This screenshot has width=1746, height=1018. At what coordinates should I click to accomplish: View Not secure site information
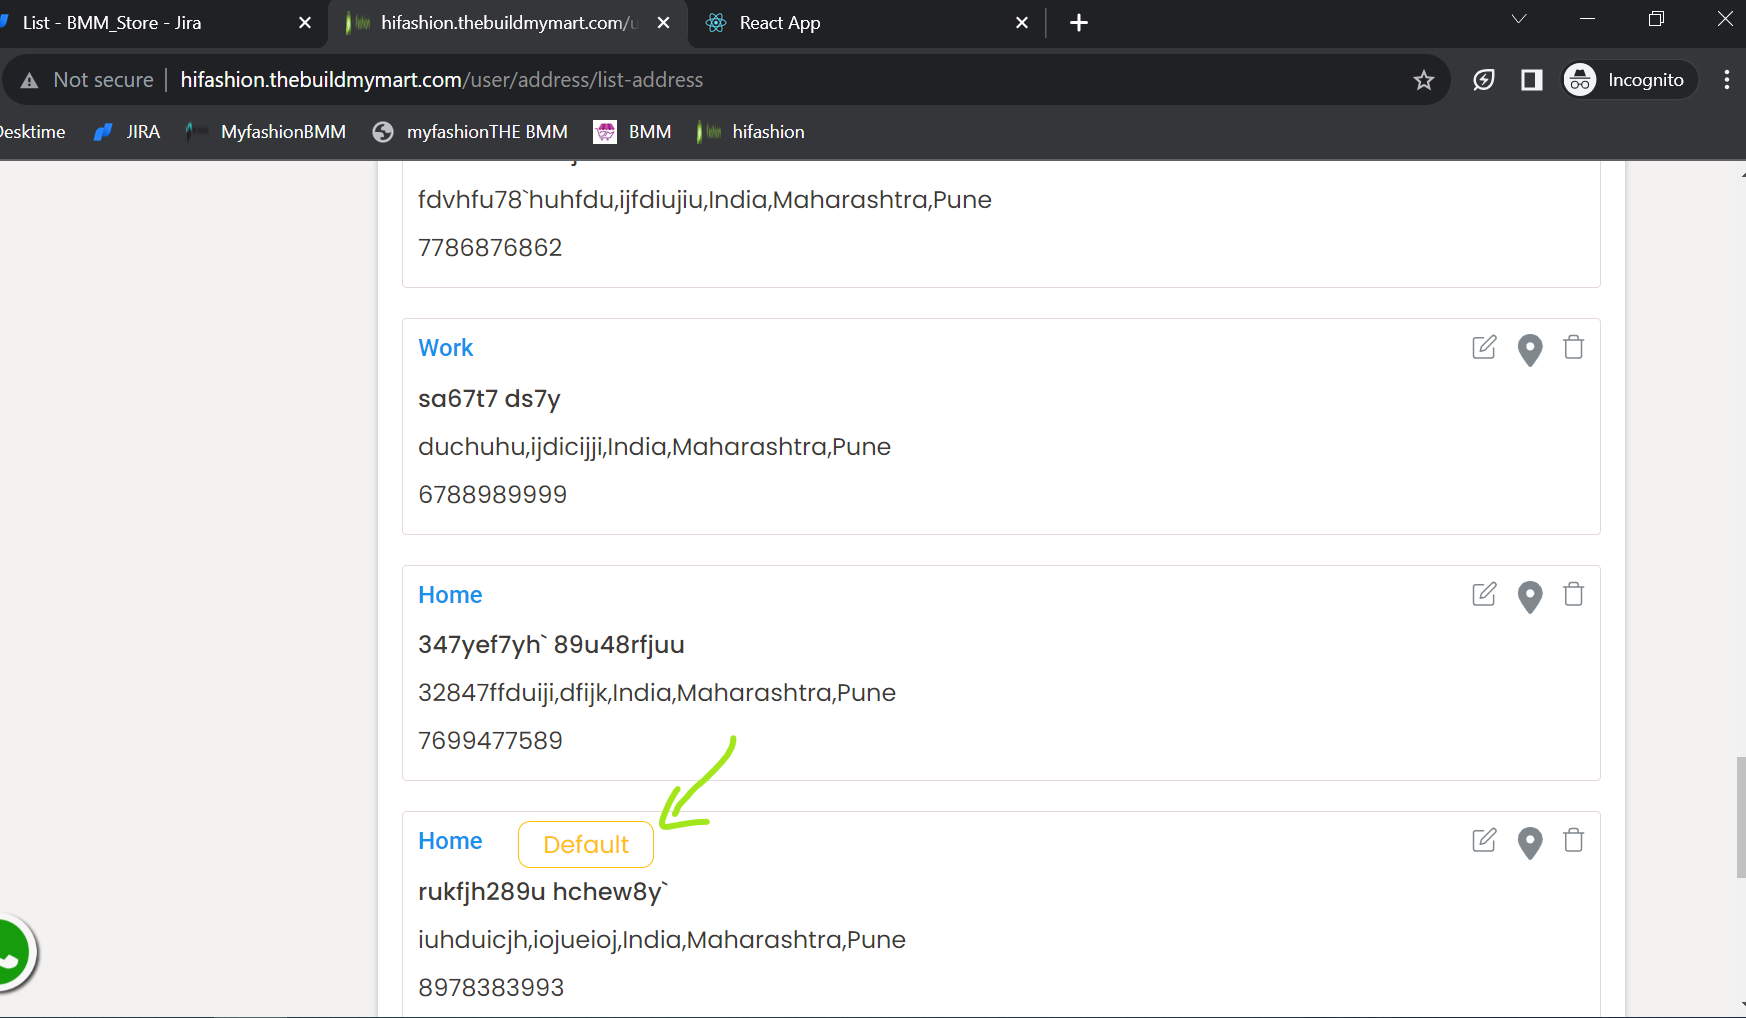coord(87,80)
